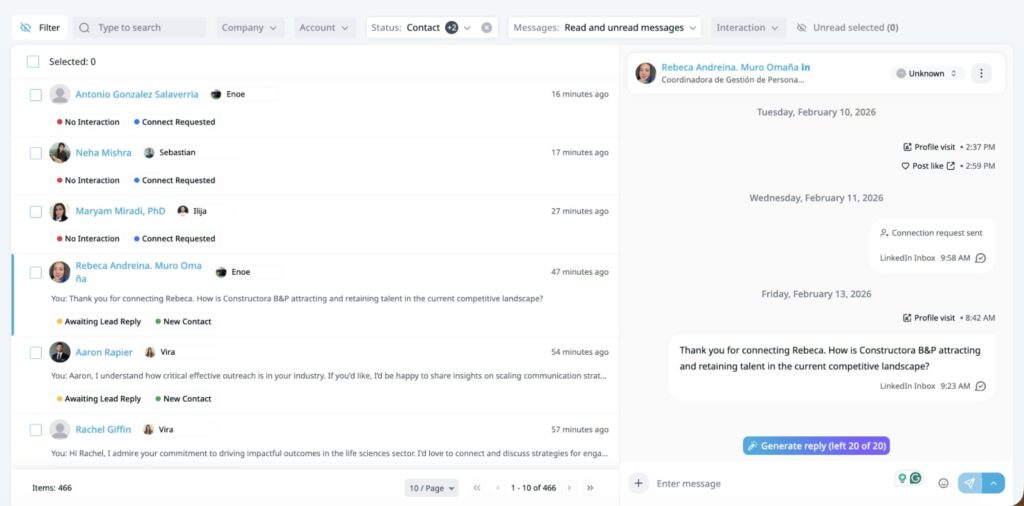The width and height of the screenshot is (1024, 506).
Task: Change the 10 / Page size dropdown
Action: 432,488
